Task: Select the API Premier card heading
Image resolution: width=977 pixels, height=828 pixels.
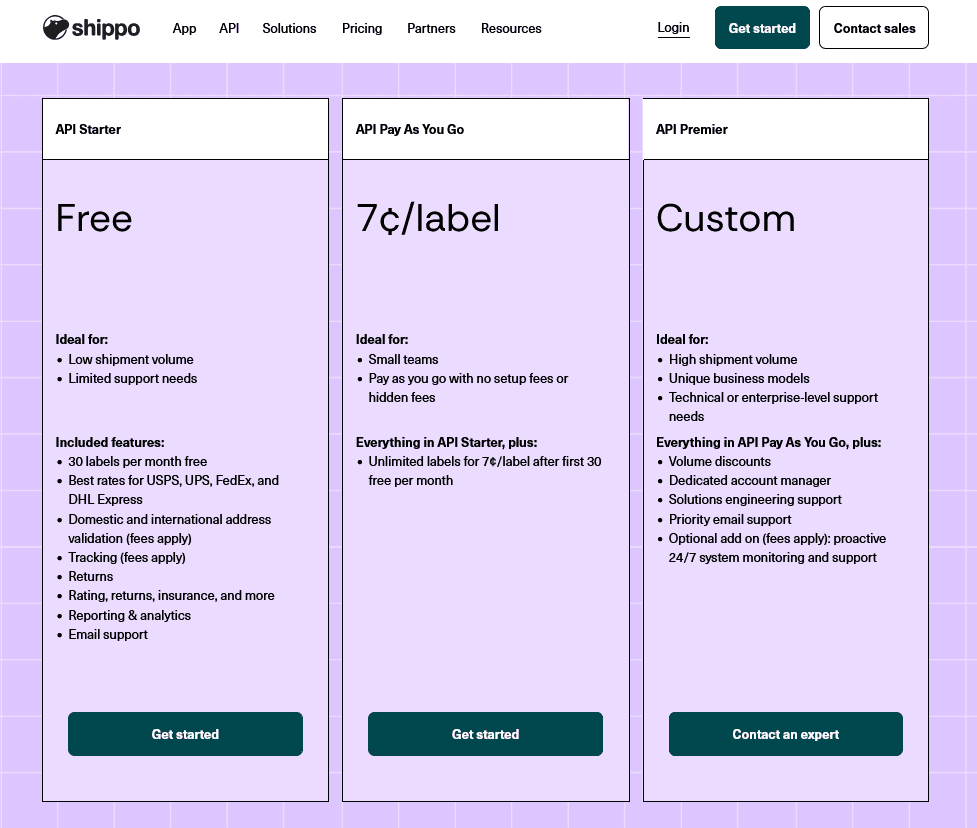Action: coord(692,130)
